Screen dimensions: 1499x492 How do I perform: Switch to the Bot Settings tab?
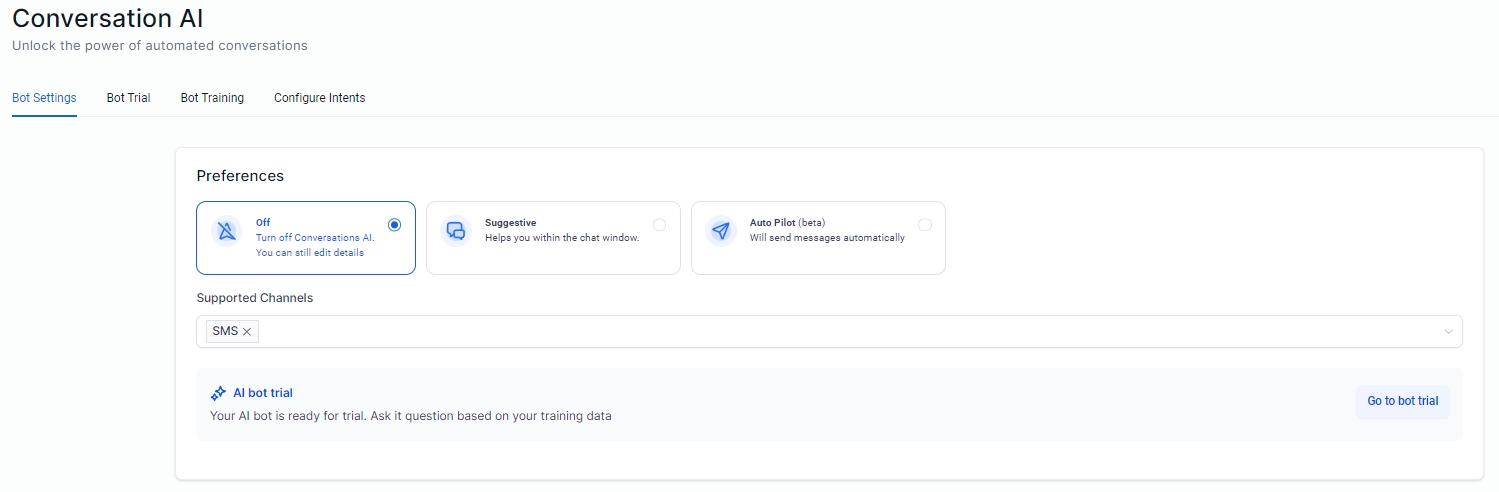[x=44, y=98]
